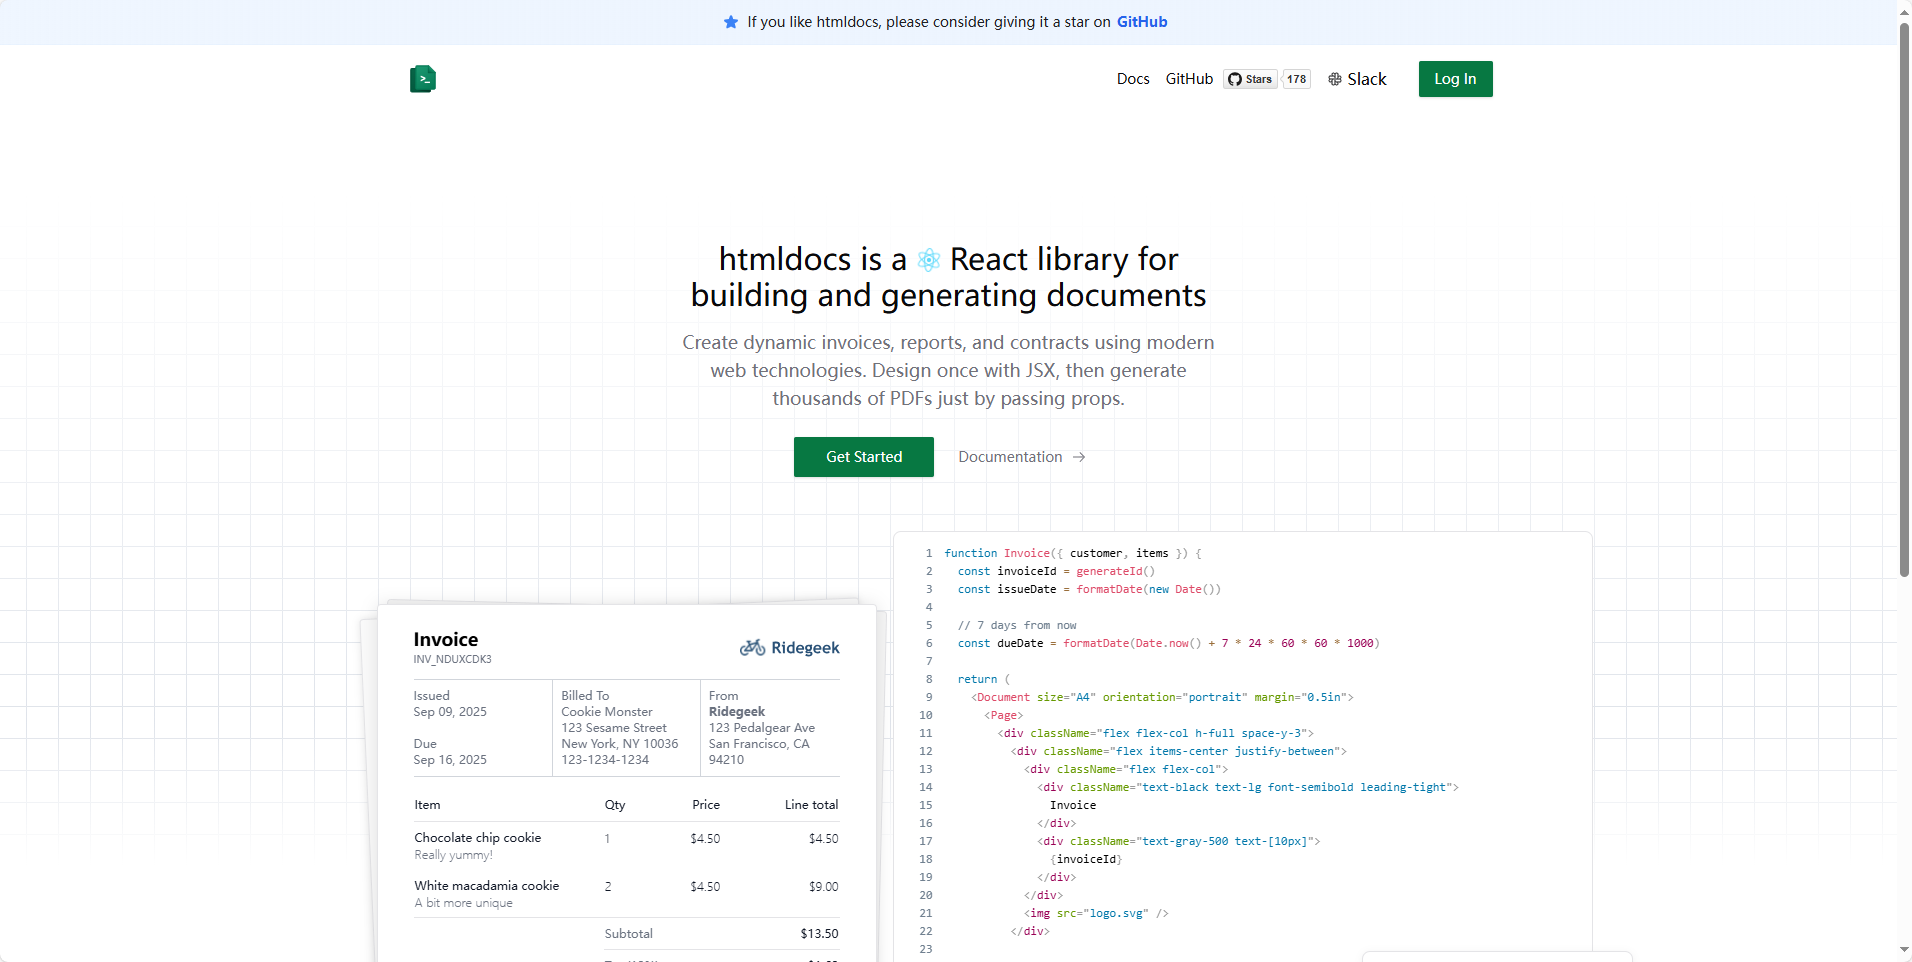
Task: Select GitHub in the navigation bar
Action: click(x=1188, y=79)
